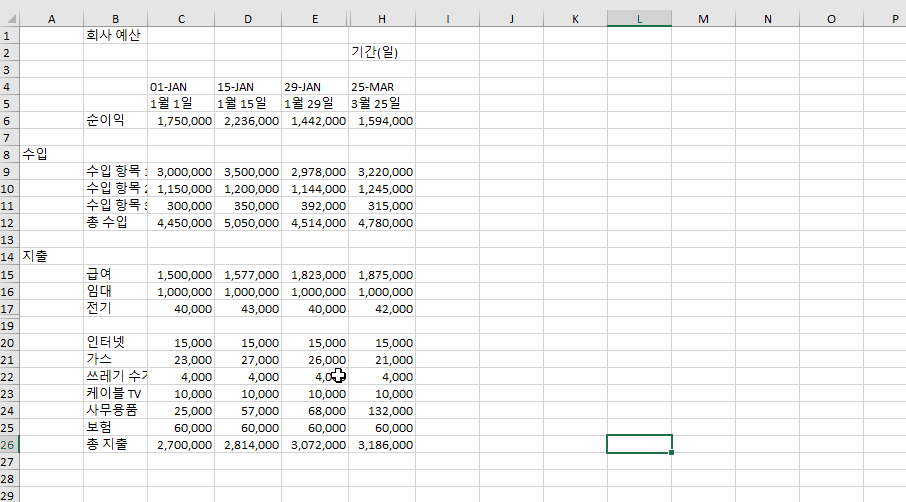Click the 인터넷 label cell

click(116, 343)
